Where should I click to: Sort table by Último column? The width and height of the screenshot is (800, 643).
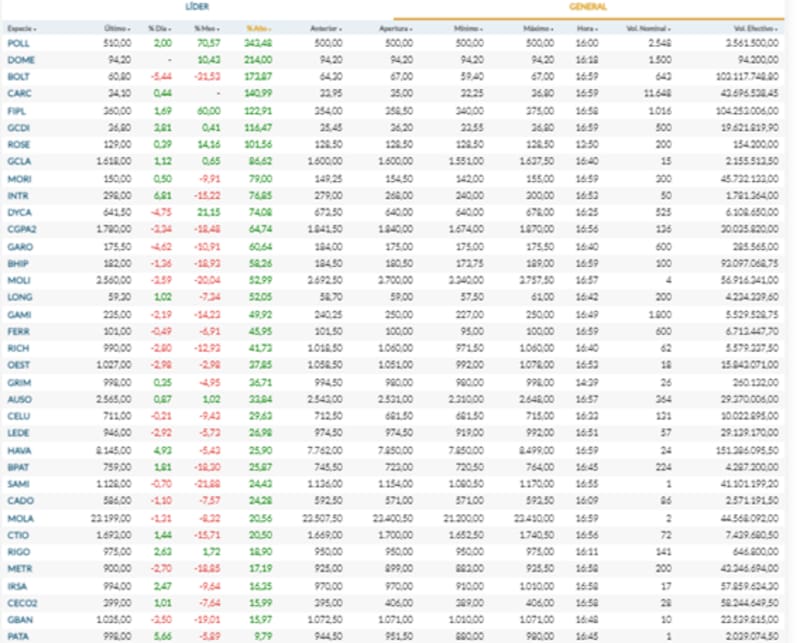(118, 28)
